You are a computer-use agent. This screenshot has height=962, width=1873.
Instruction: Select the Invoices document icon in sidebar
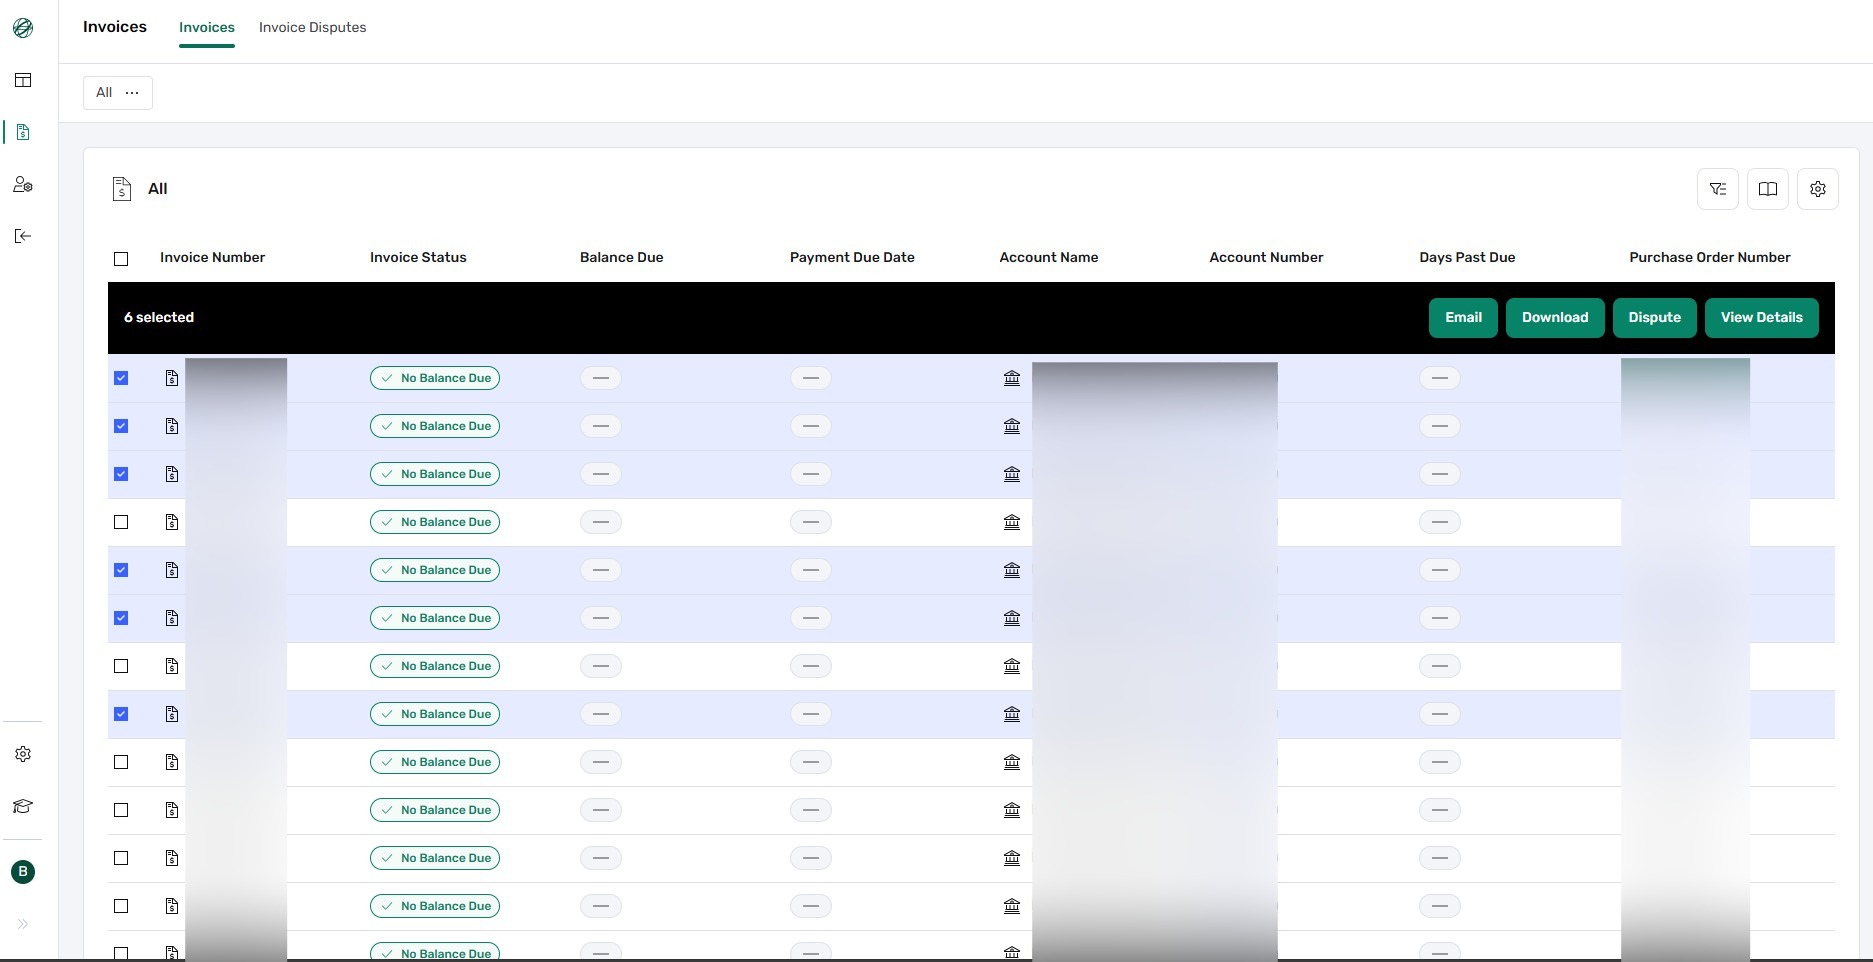(23, 132)
